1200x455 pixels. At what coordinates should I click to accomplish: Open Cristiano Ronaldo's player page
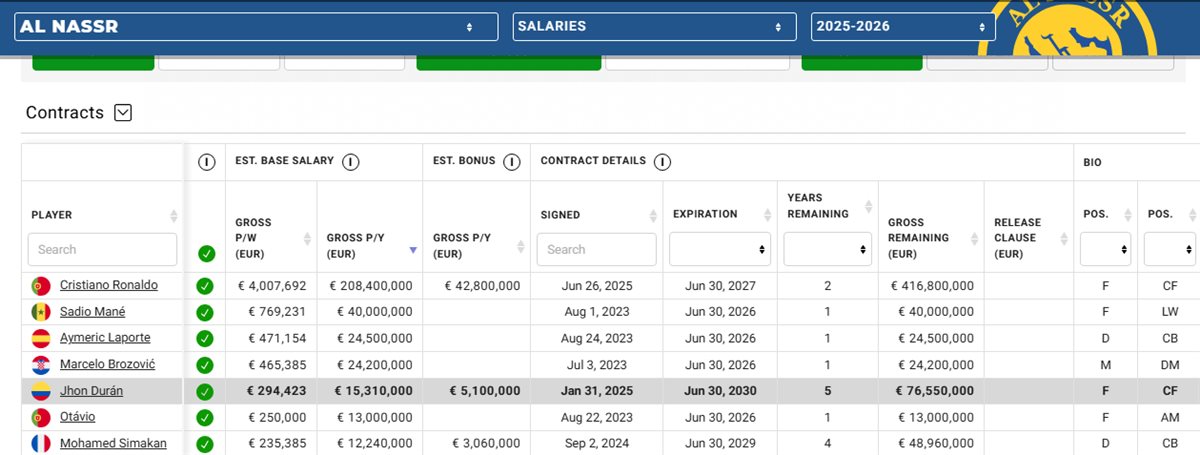(108, 286)
